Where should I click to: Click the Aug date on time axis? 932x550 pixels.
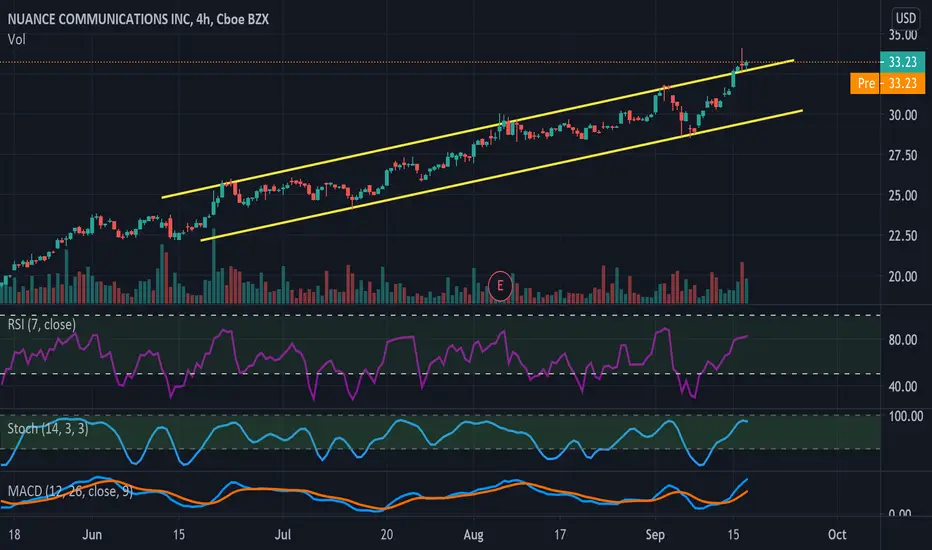point(474,535)
